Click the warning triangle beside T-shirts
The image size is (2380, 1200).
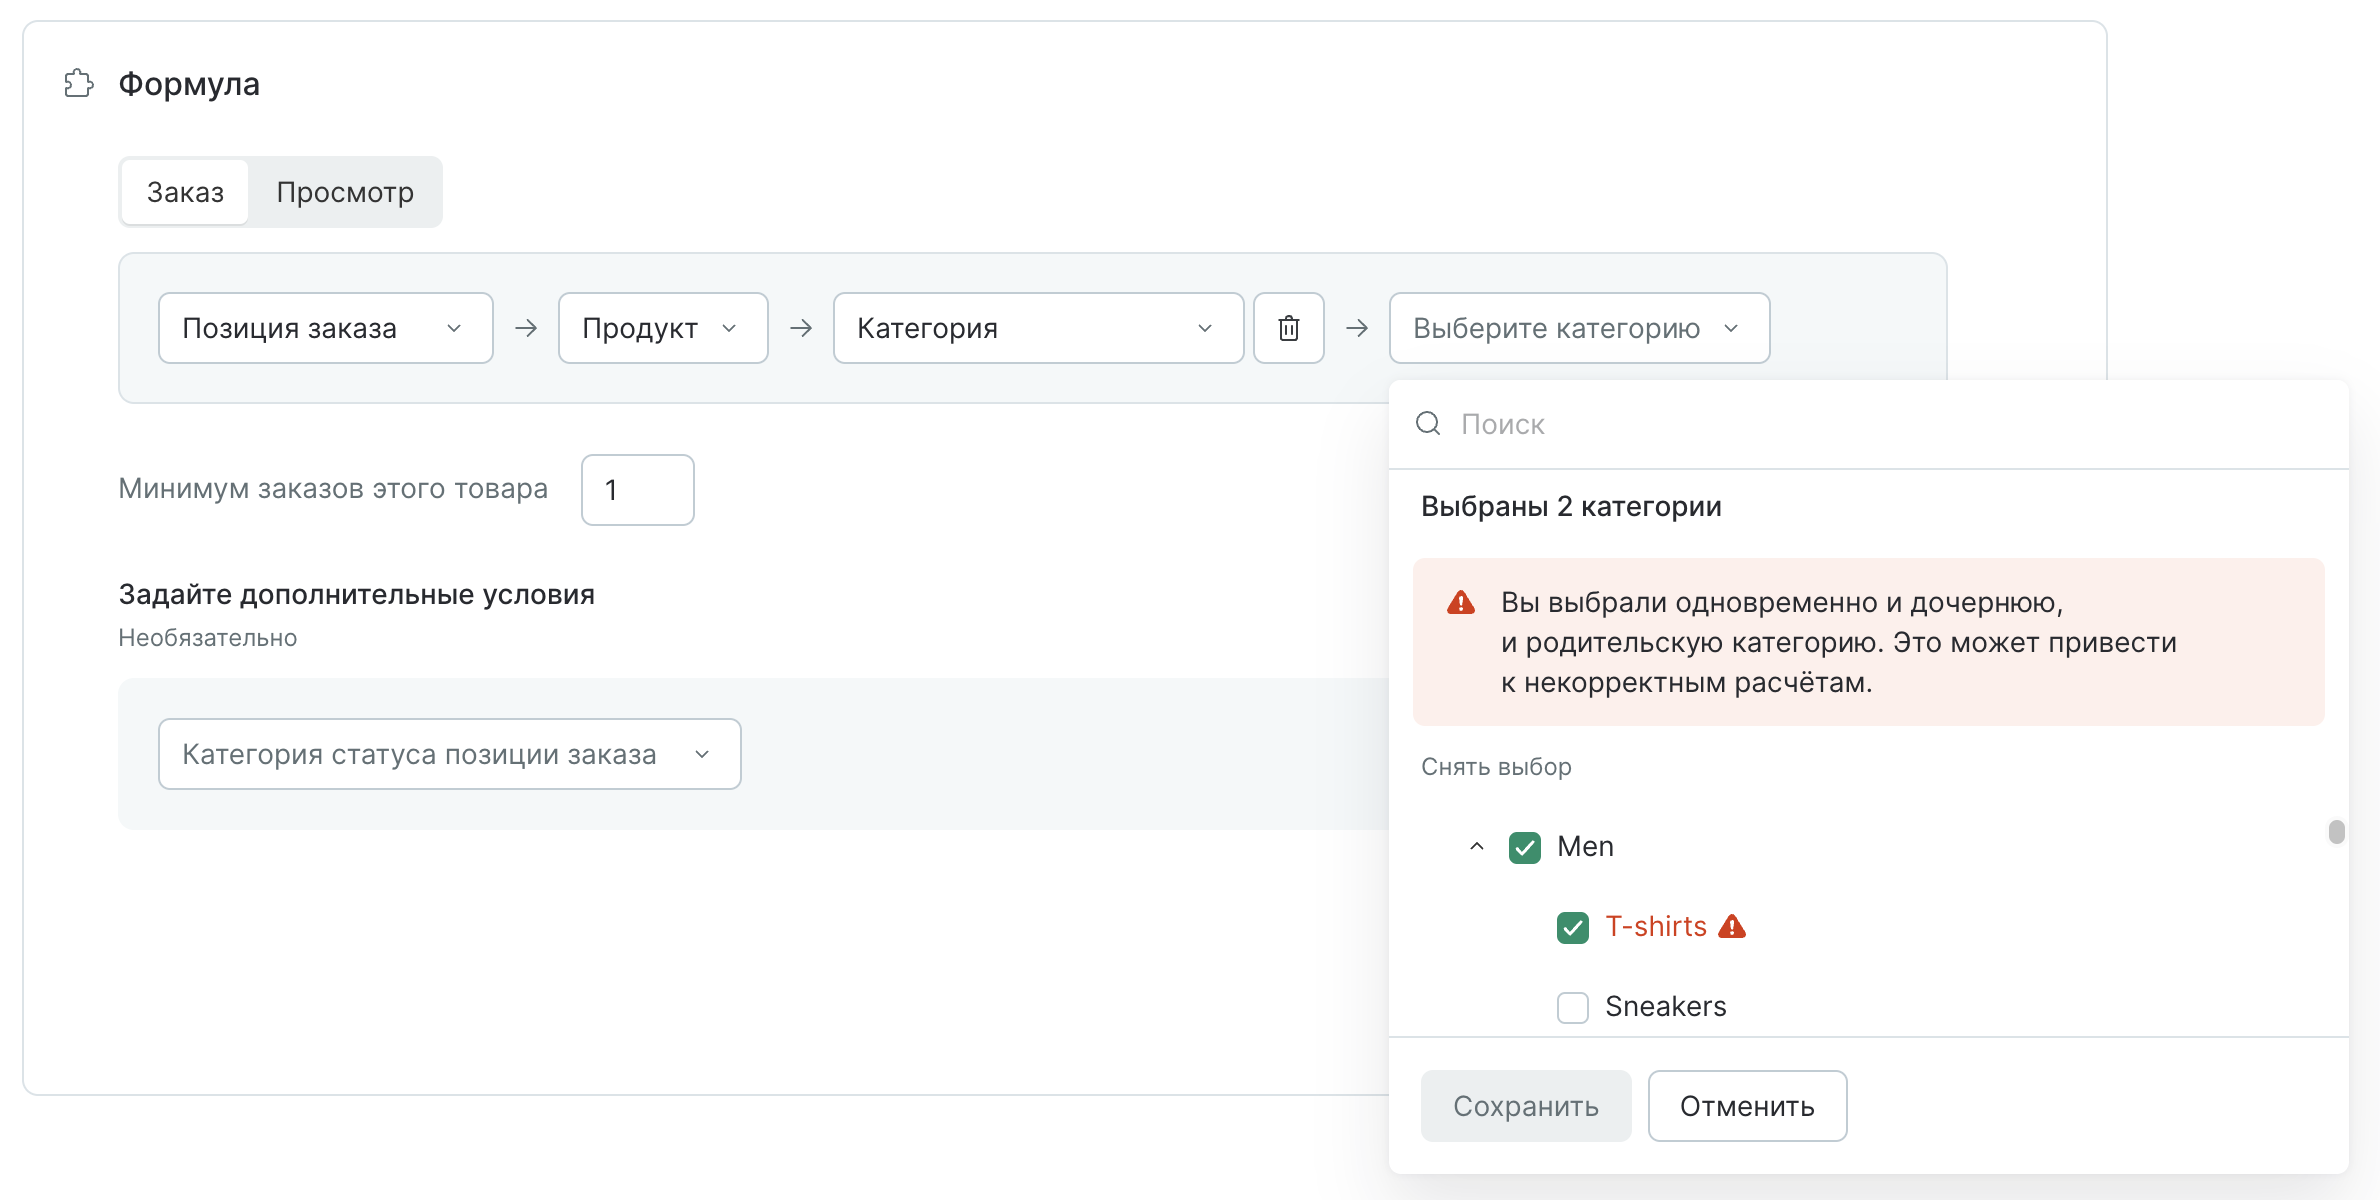[1732, 927]
